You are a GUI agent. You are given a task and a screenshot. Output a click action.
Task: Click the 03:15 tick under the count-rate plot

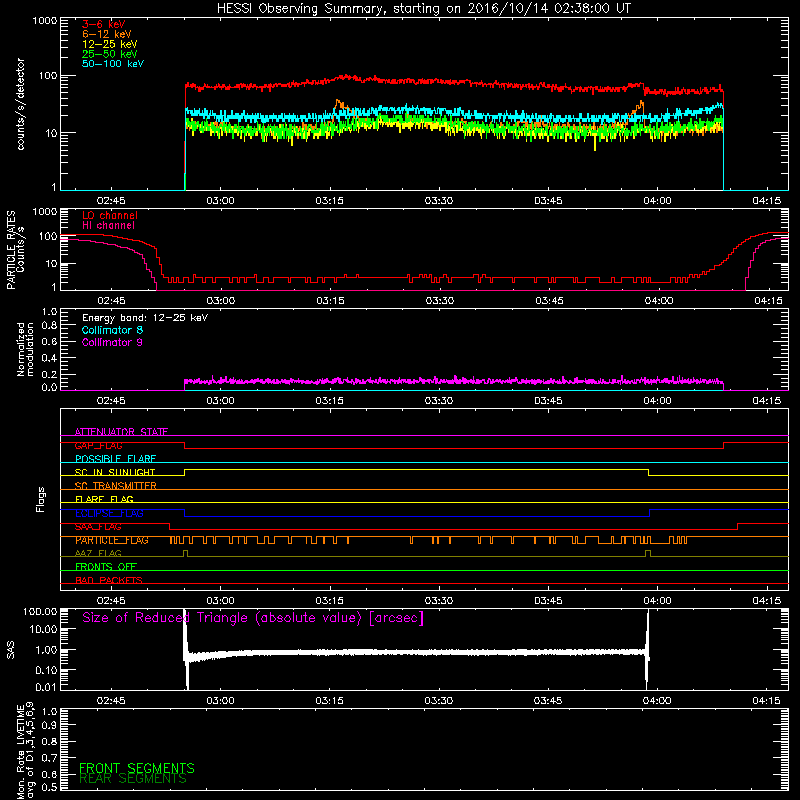[330, 201]
